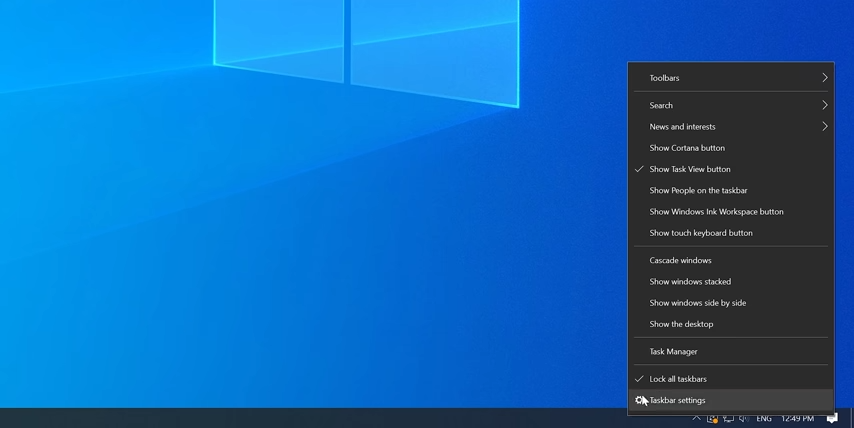This screenshot has height=428, width=854.
Task: Enable Show touch keyboard button
Action: click(731, 233)
